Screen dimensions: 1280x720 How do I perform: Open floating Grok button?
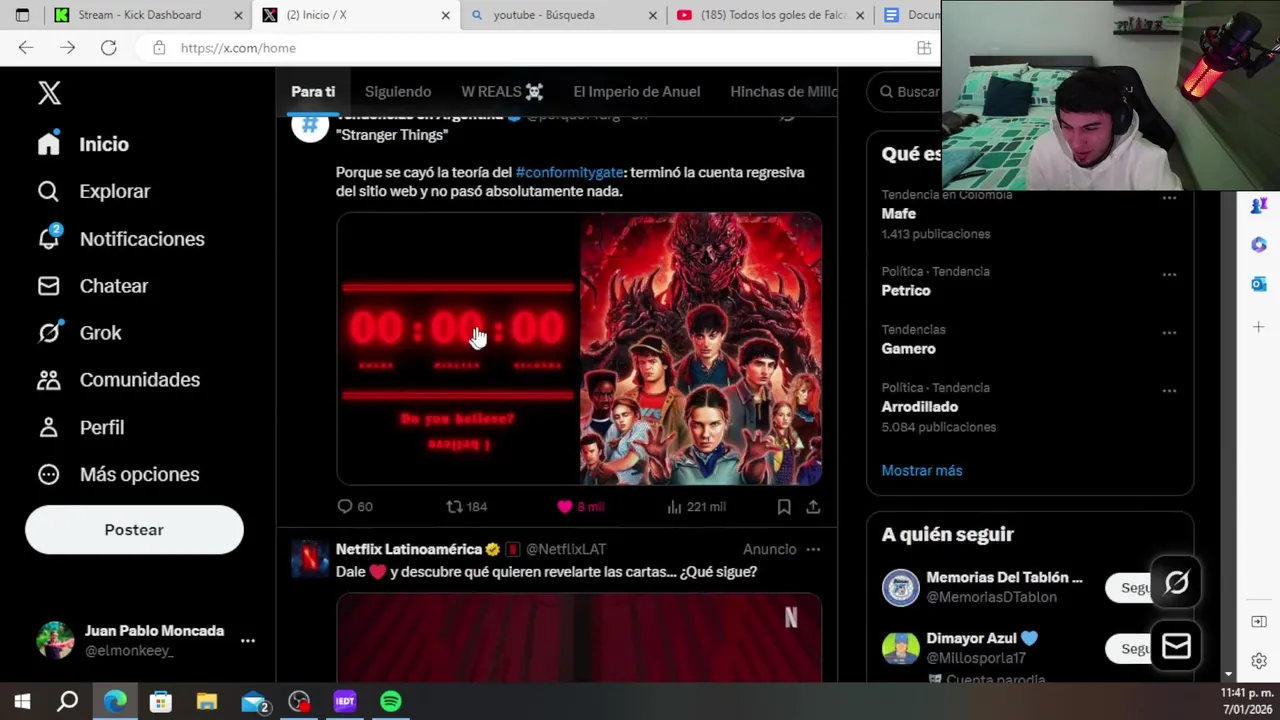point(1176,583)
